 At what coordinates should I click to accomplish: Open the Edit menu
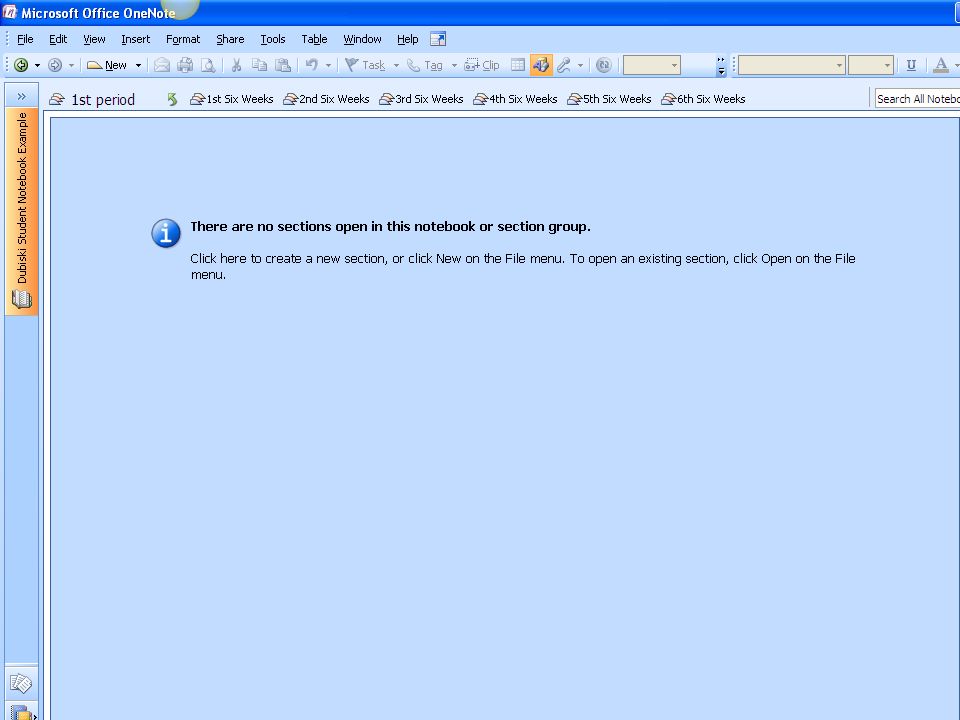pyautogui.click(x=58, y=39)
